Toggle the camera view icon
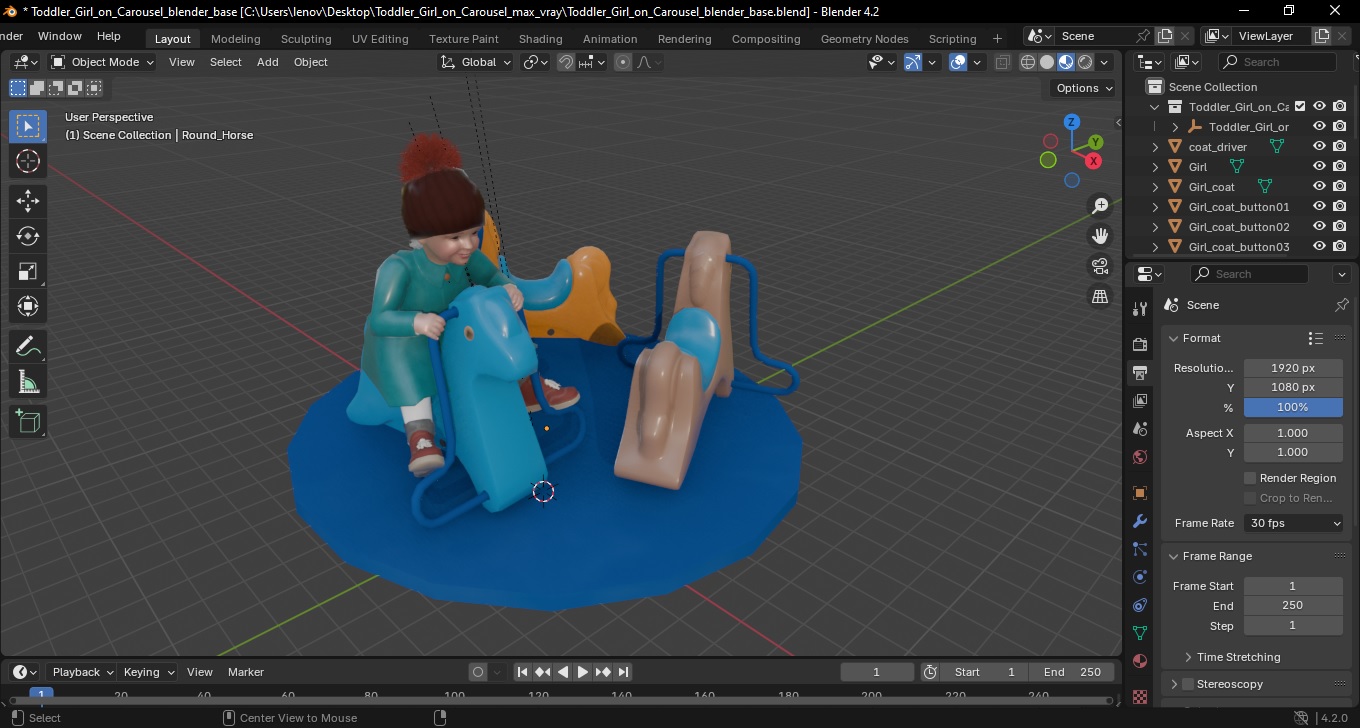 (x=1100, y=266)
